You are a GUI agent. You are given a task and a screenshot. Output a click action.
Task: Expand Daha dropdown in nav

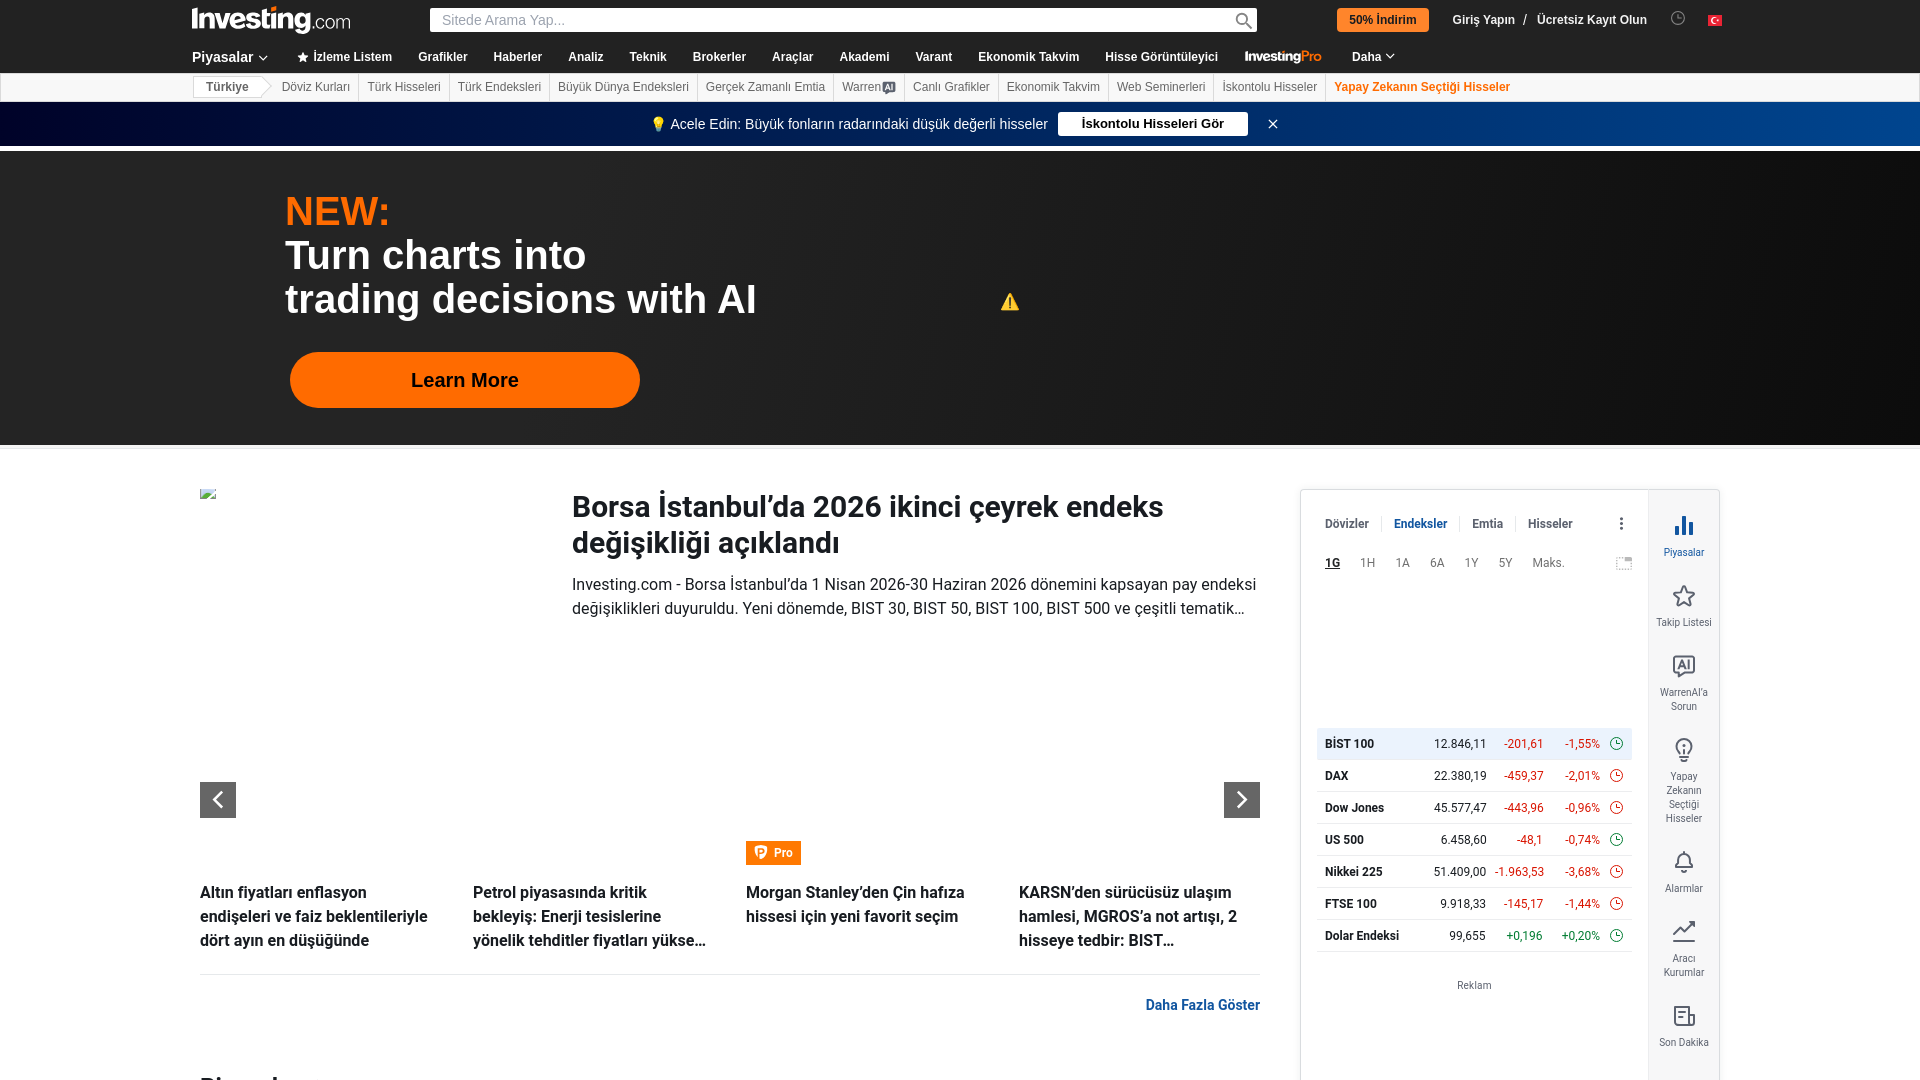[1373, 57]
